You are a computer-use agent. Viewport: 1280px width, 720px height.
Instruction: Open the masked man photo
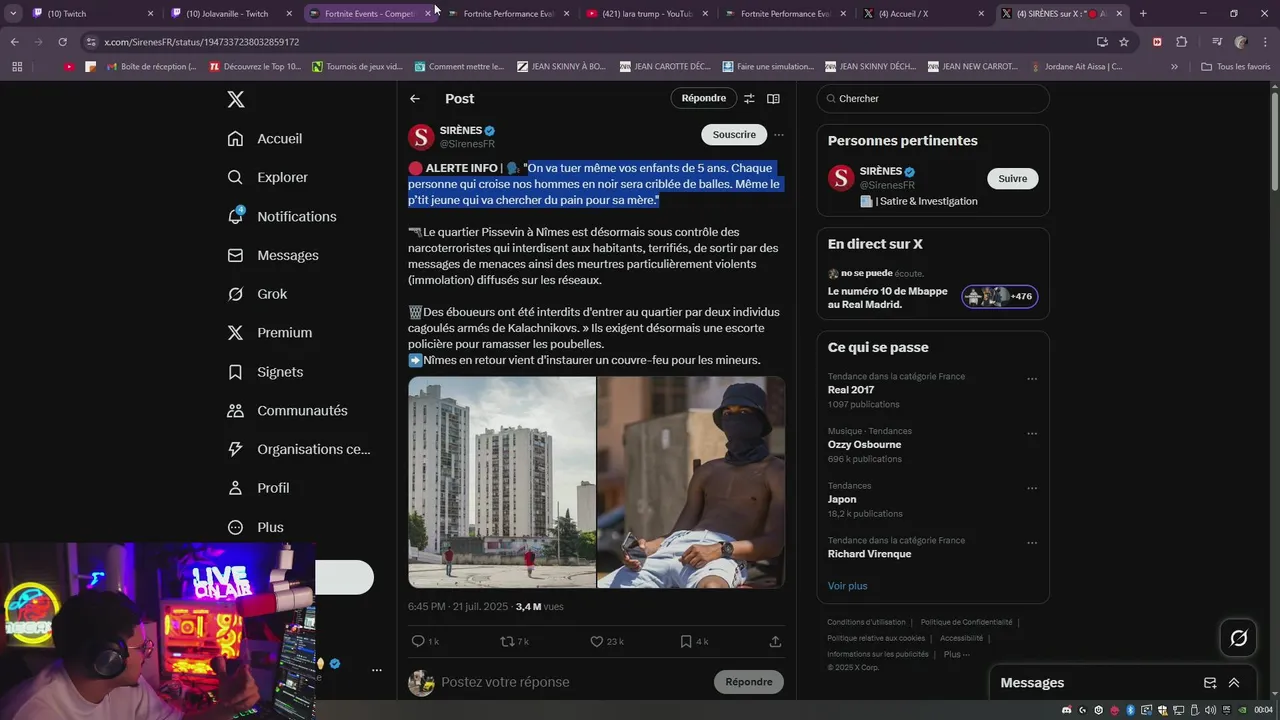[691, 482]
